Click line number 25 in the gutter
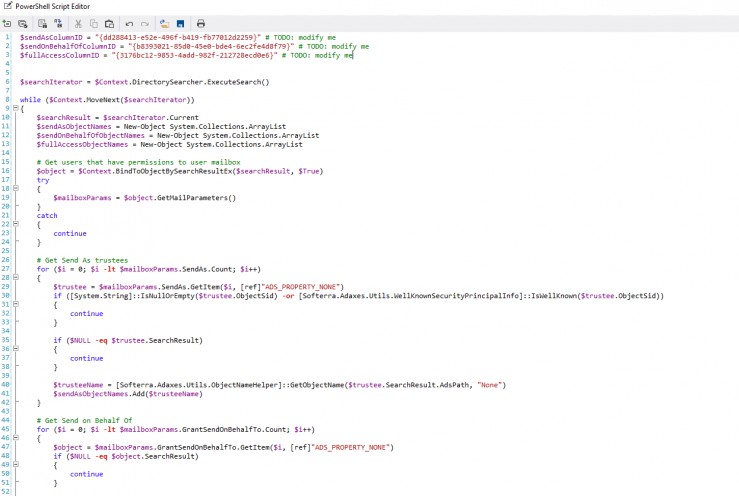This screenshot has height=496, width=739. coord(6,251)
